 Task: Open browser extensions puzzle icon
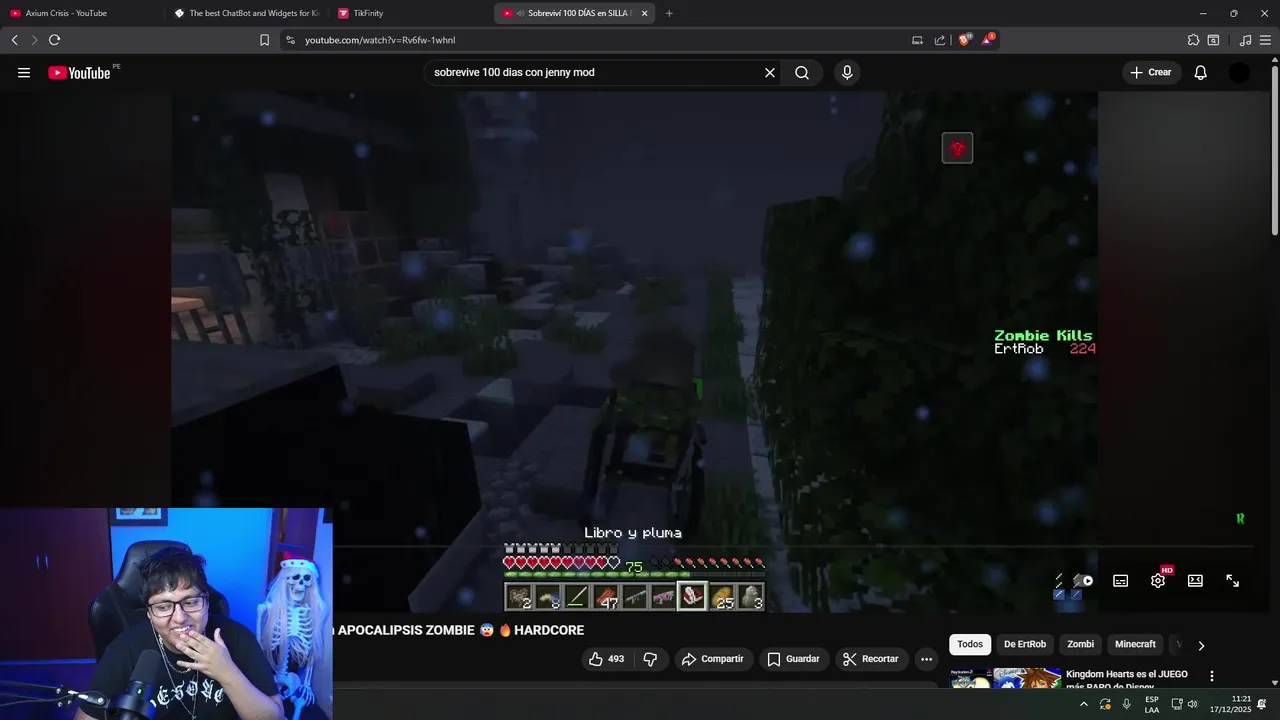(x=1193, y=40)
